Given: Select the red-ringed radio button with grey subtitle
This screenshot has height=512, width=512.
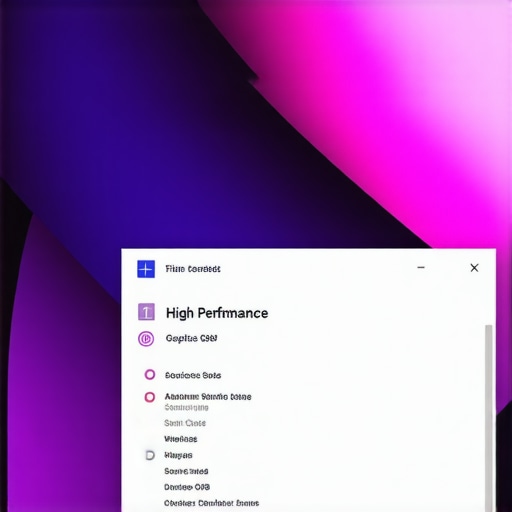Looking at the screenshot, I should pos(150,397).
